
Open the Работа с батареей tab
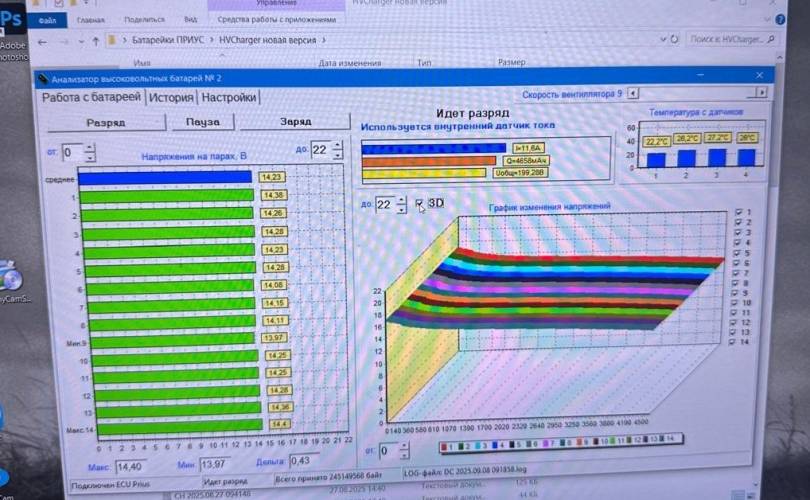91,97
